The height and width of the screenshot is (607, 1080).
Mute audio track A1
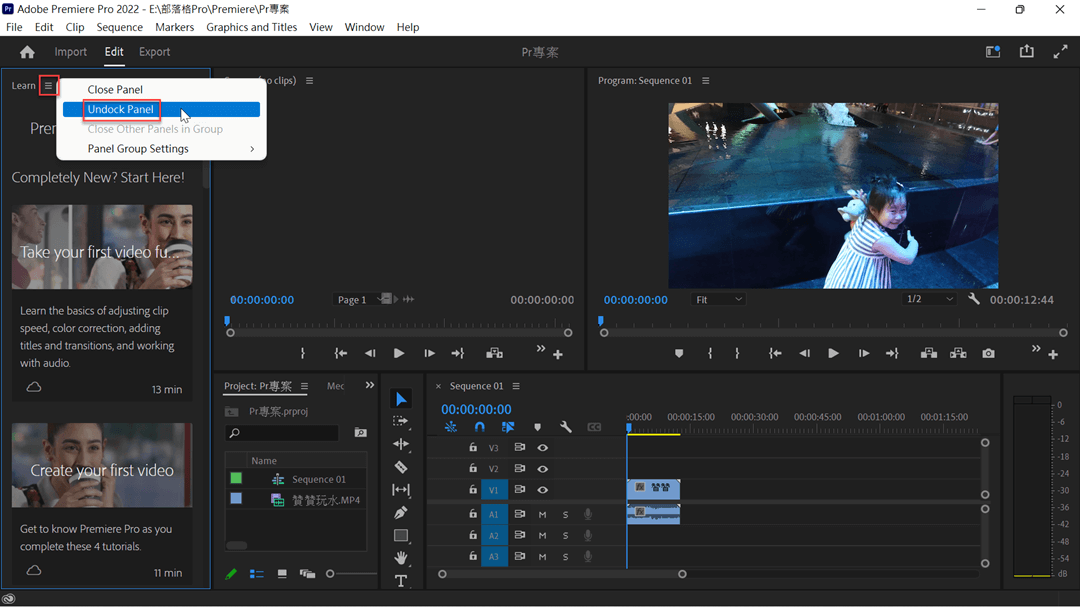543,515
